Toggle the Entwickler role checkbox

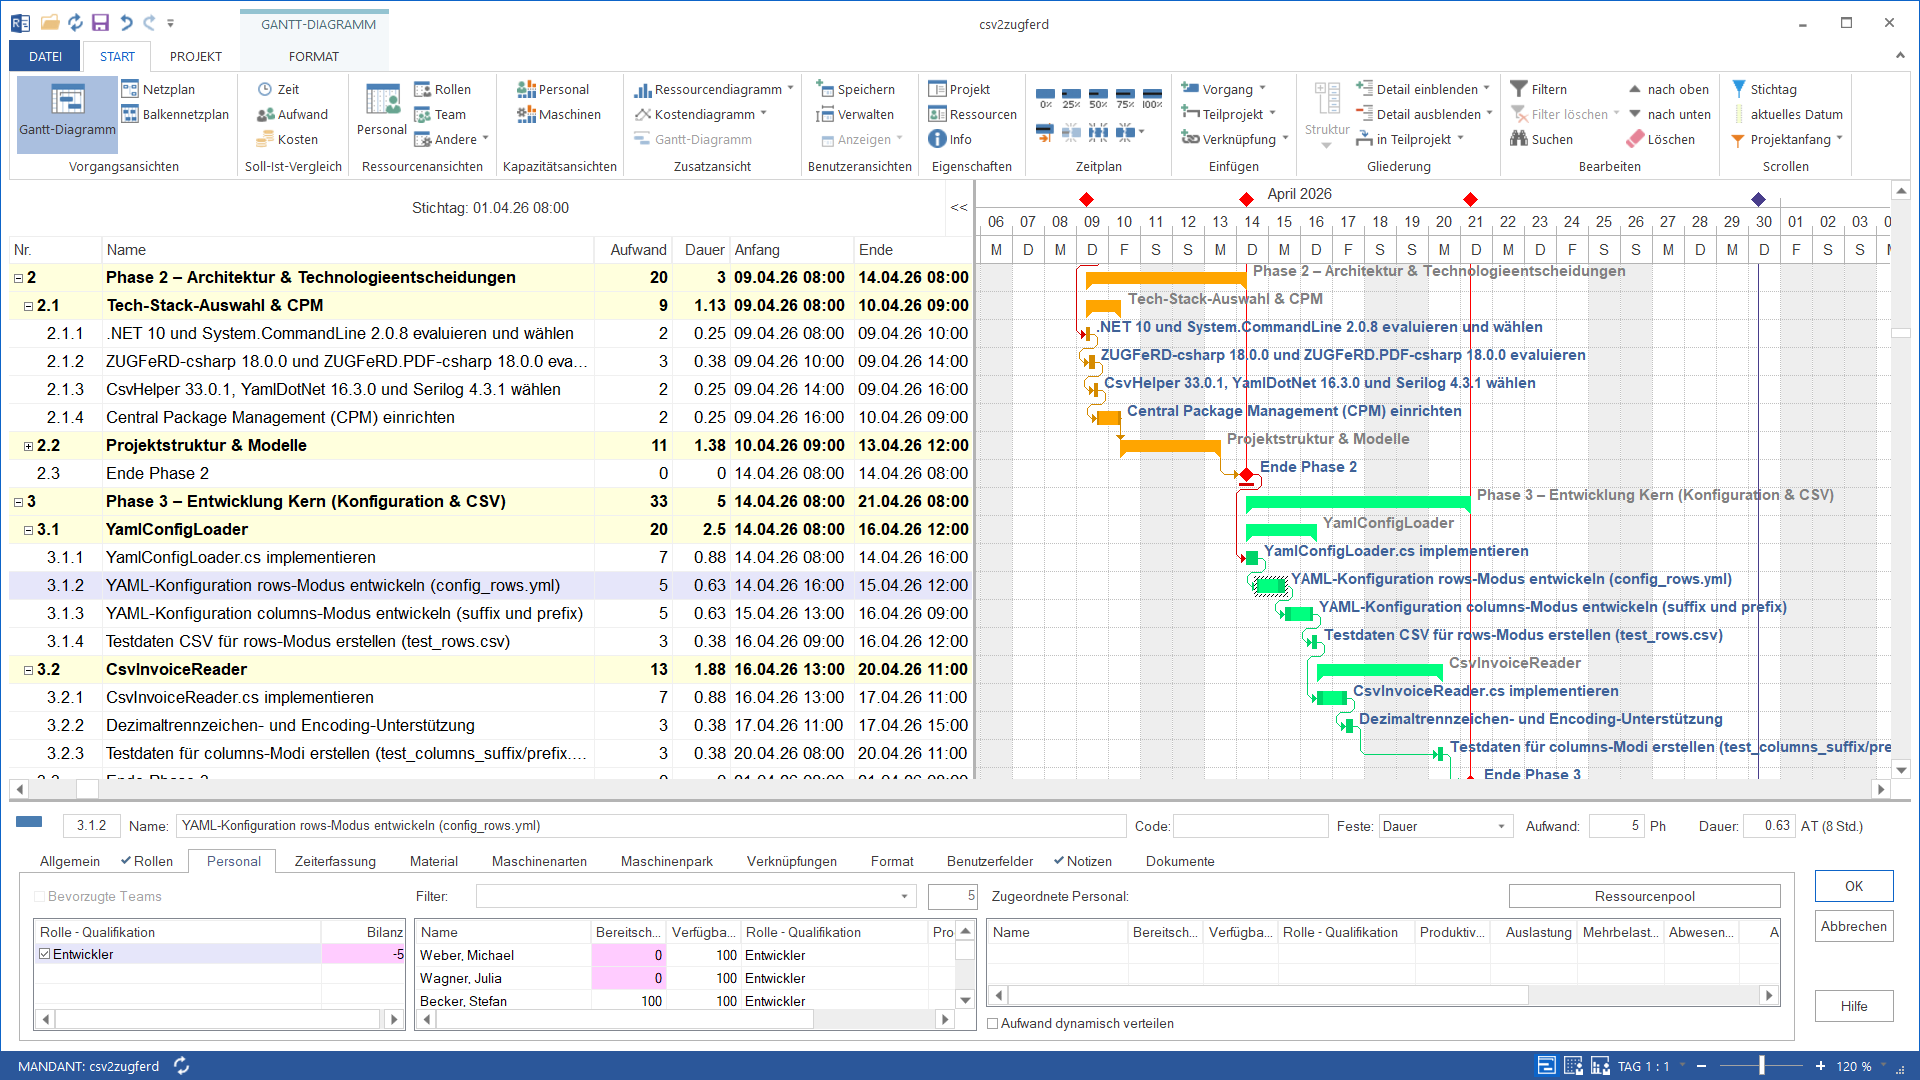tap(44, 954)
